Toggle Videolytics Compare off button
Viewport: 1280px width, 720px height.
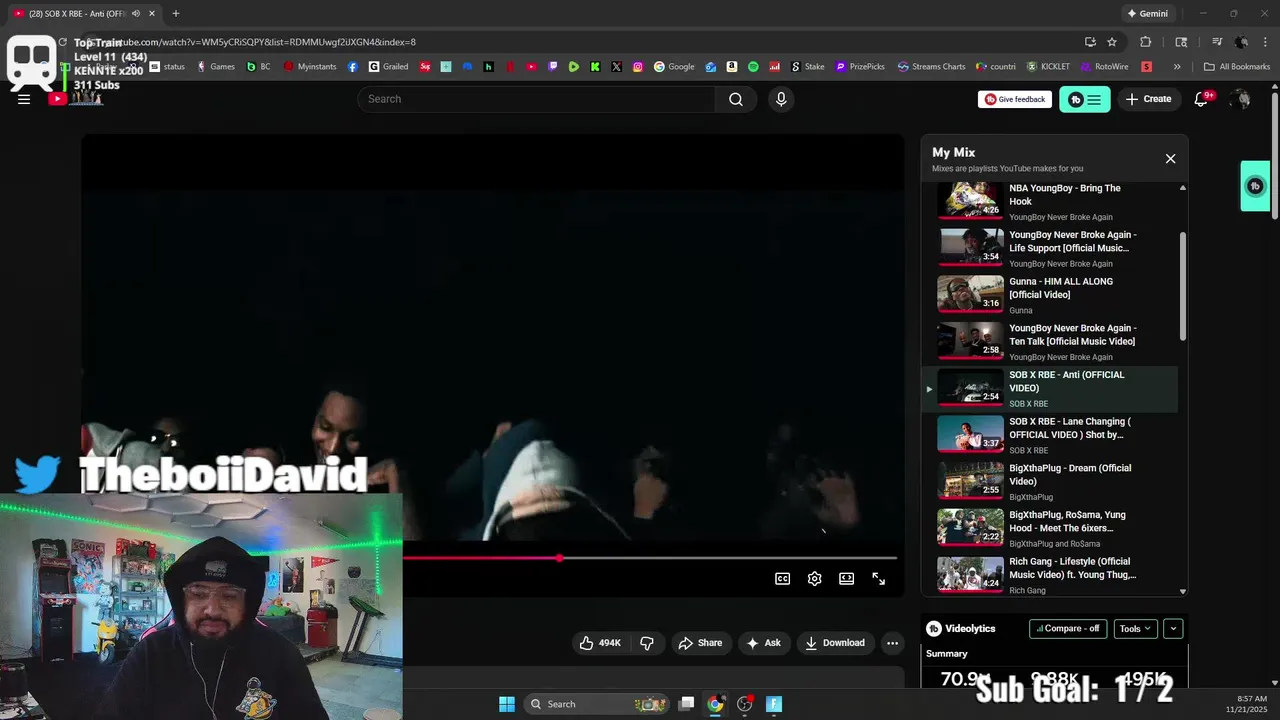[1068, 629]
